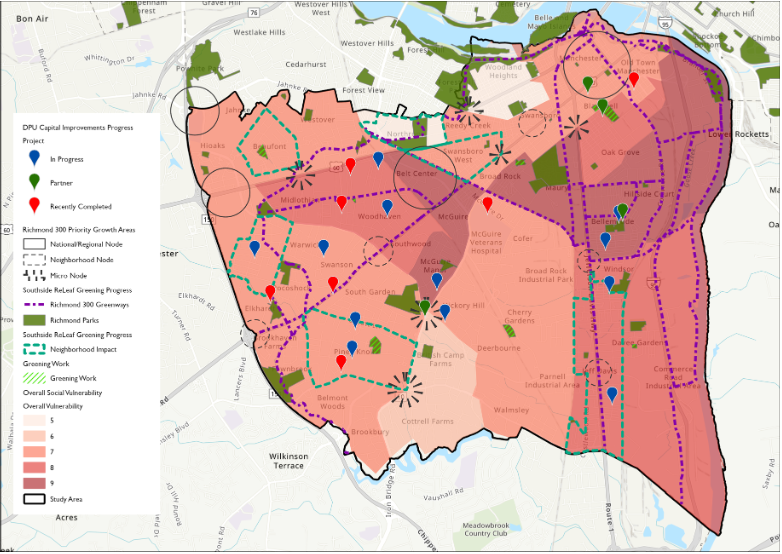This screenshot has width=782, height=554.
Task: Click the red pin below Piney Knolls
Action: tap(341, 362)
